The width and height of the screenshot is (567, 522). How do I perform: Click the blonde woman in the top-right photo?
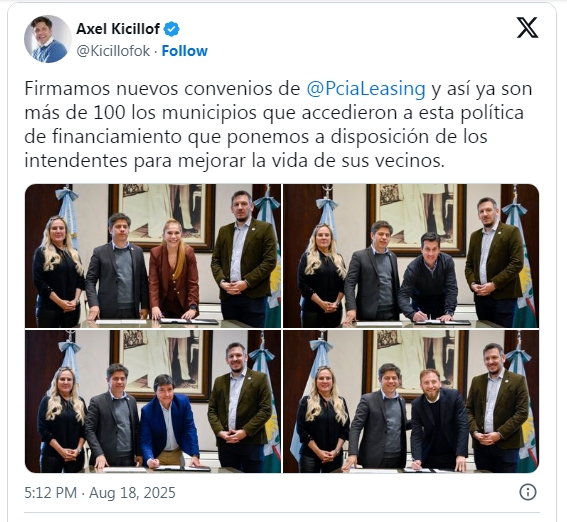pyautogui.click(x=322, y=276)
